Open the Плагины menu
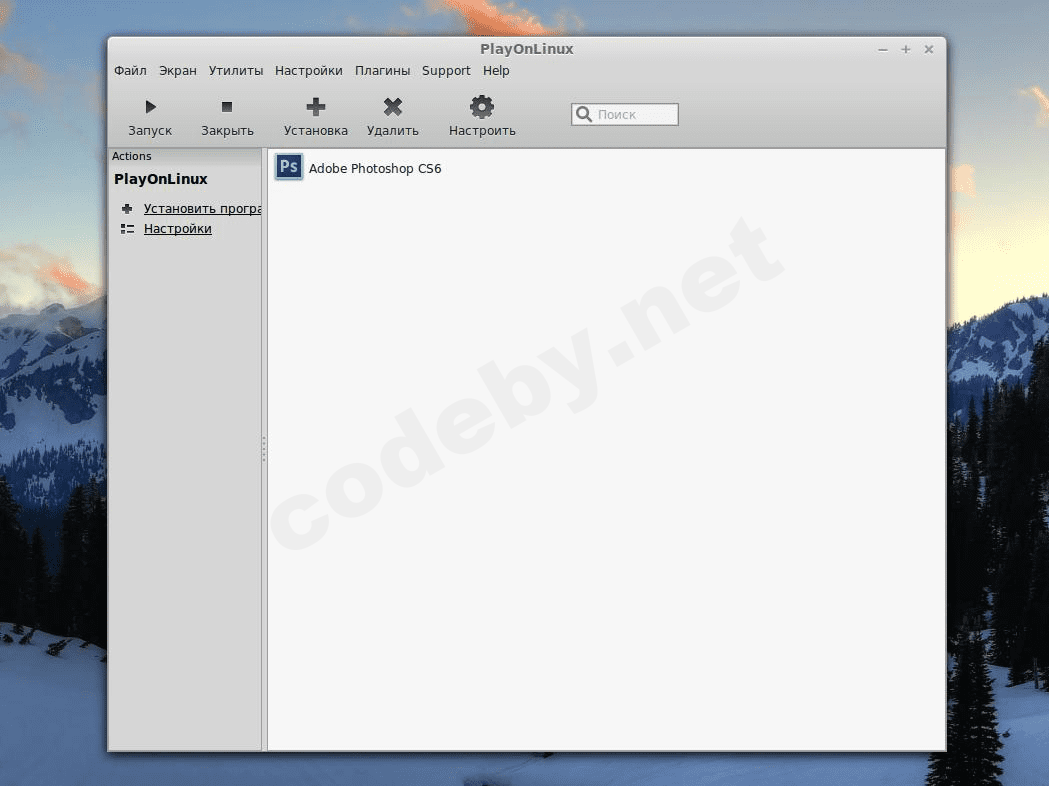Viewport: 1049px width, 786px height. tap(382, 71)
